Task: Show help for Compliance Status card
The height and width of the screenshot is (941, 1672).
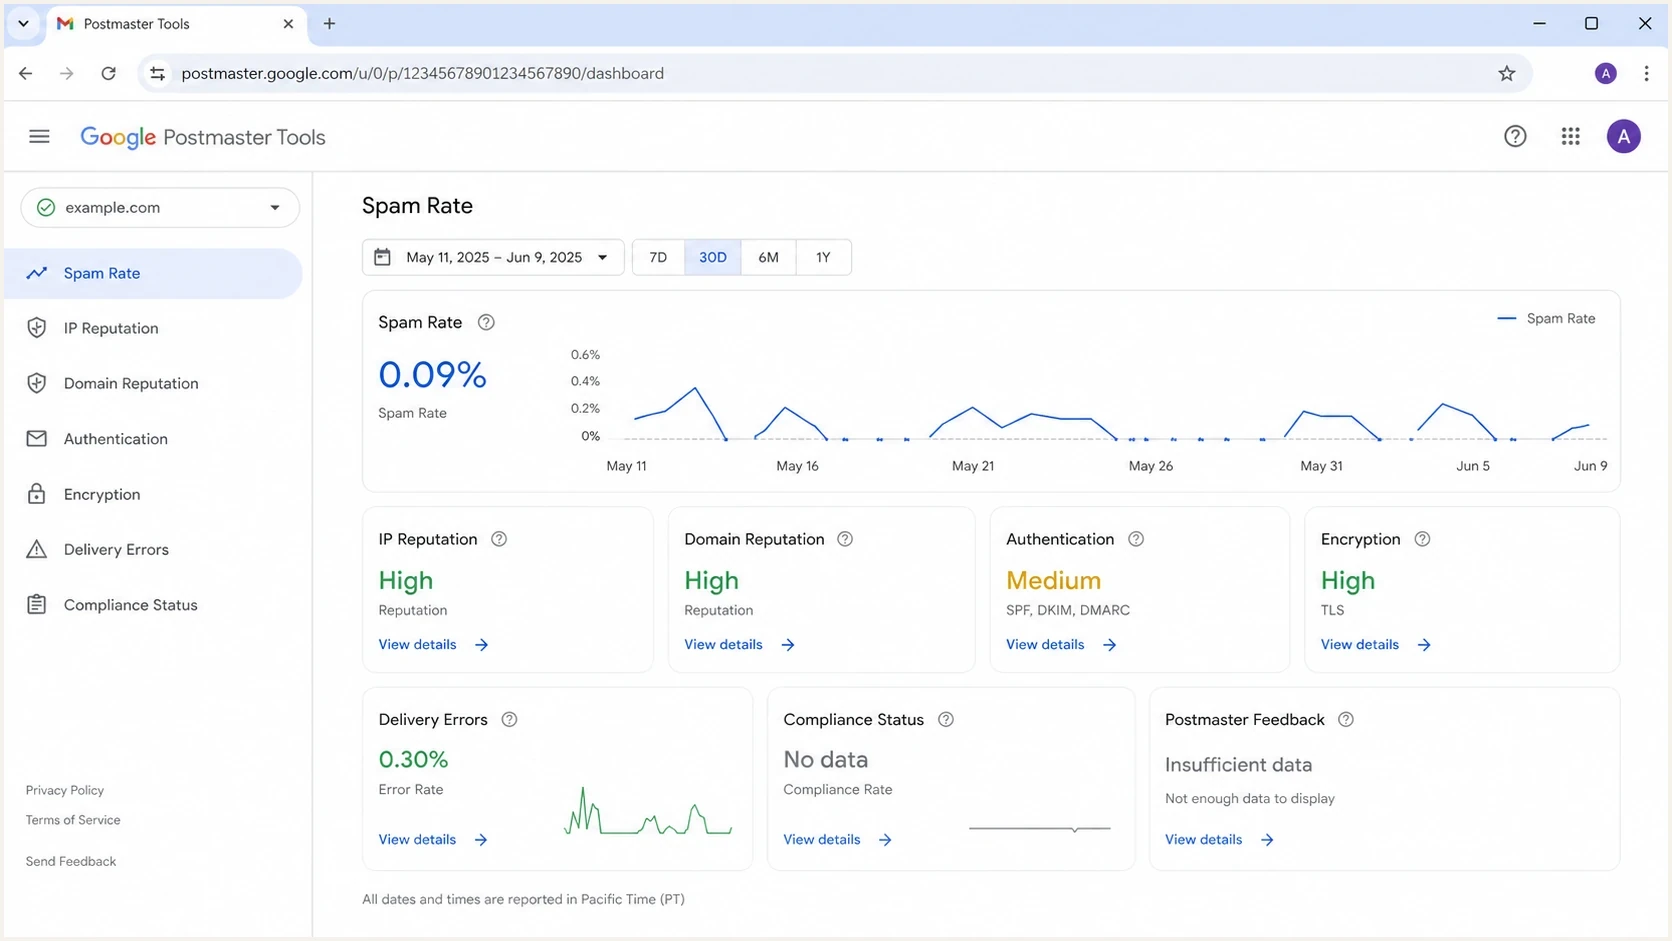Action: pyautogui.click(x=946, y=719)
